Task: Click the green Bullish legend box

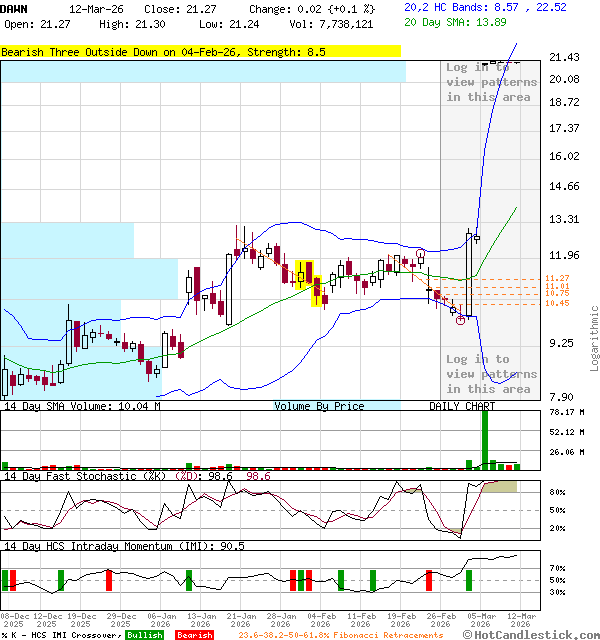Action: click(145, 635)
